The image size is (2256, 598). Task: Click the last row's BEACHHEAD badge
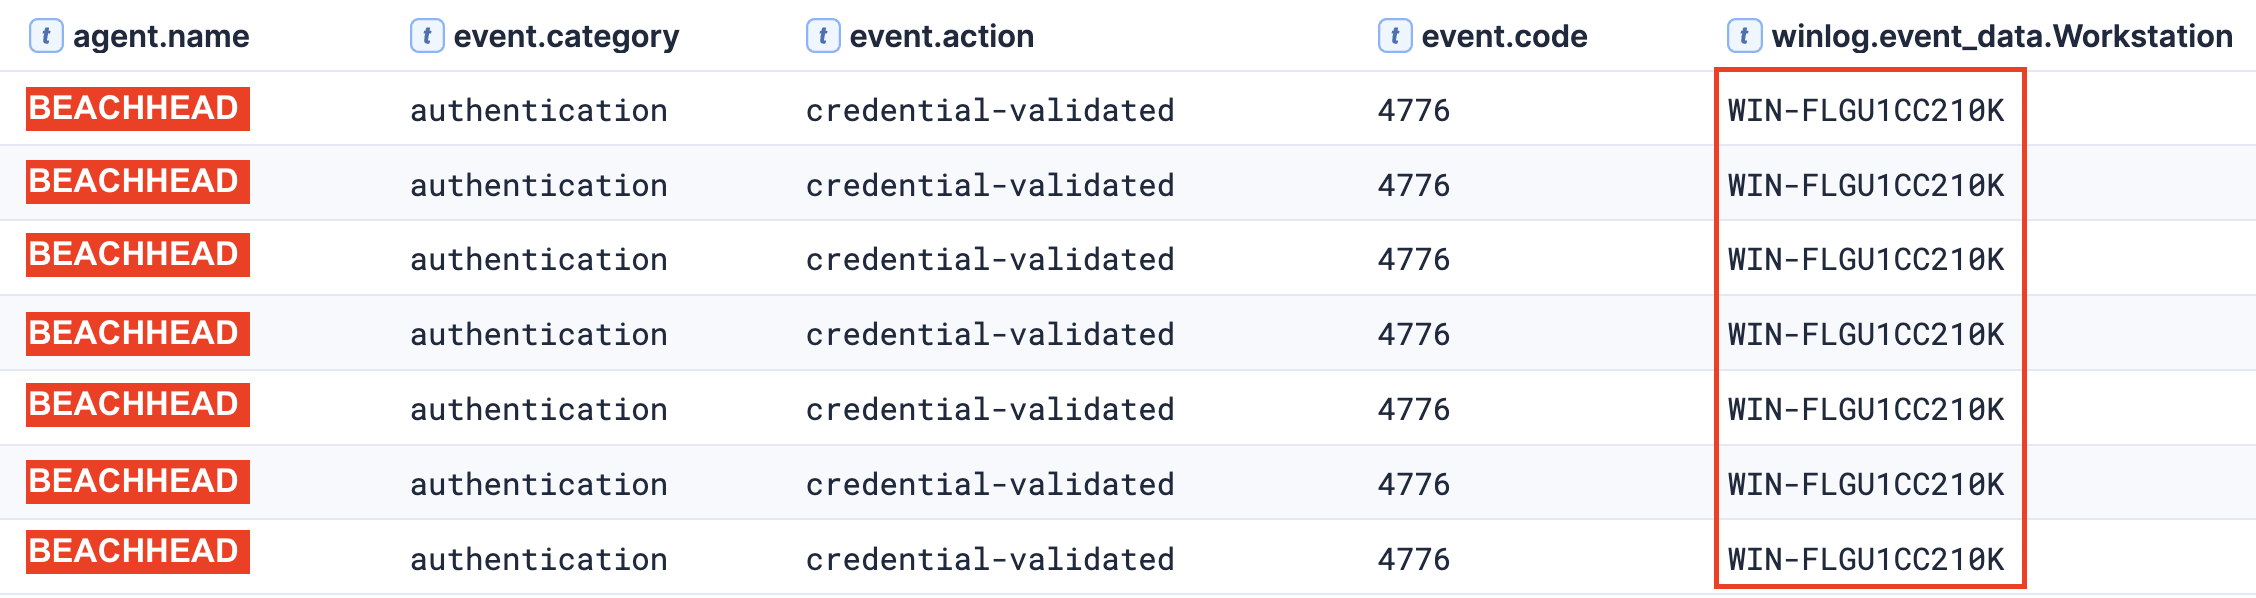click(x=138, y=552)
